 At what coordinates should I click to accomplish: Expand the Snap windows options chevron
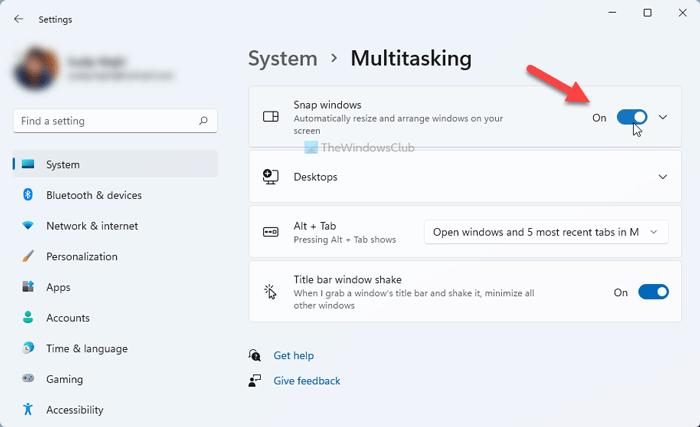pos(663,117)
